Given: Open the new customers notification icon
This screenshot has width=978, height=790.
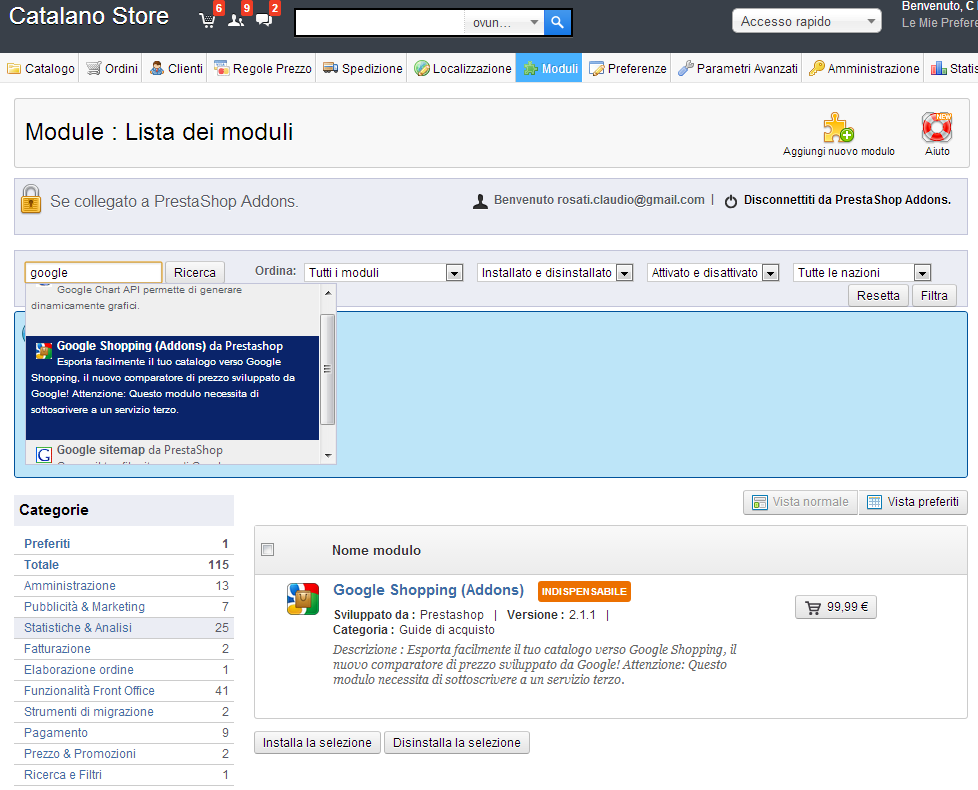Looking at the screenshot, I should [236, 20].
